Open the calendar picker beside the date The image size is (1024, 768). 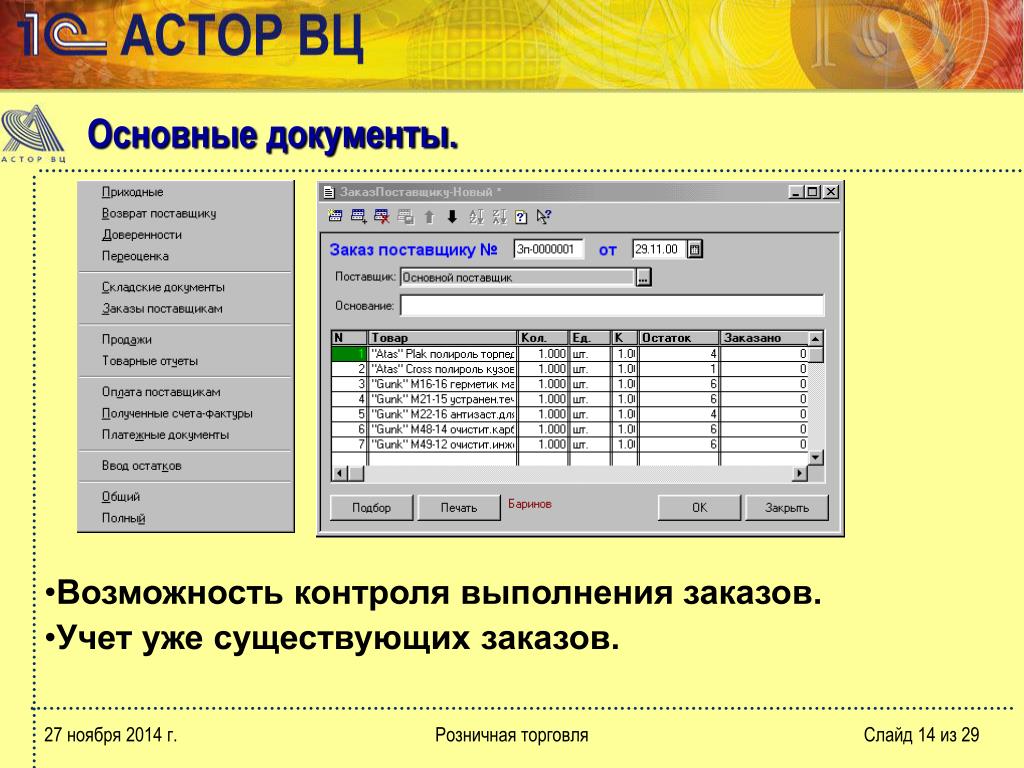click(x=695, y=249)
